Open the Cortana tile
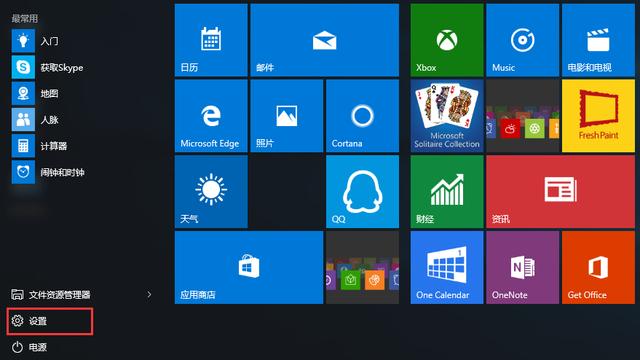Viewport: 640px width, 360px height. click(x=362, y=116)
